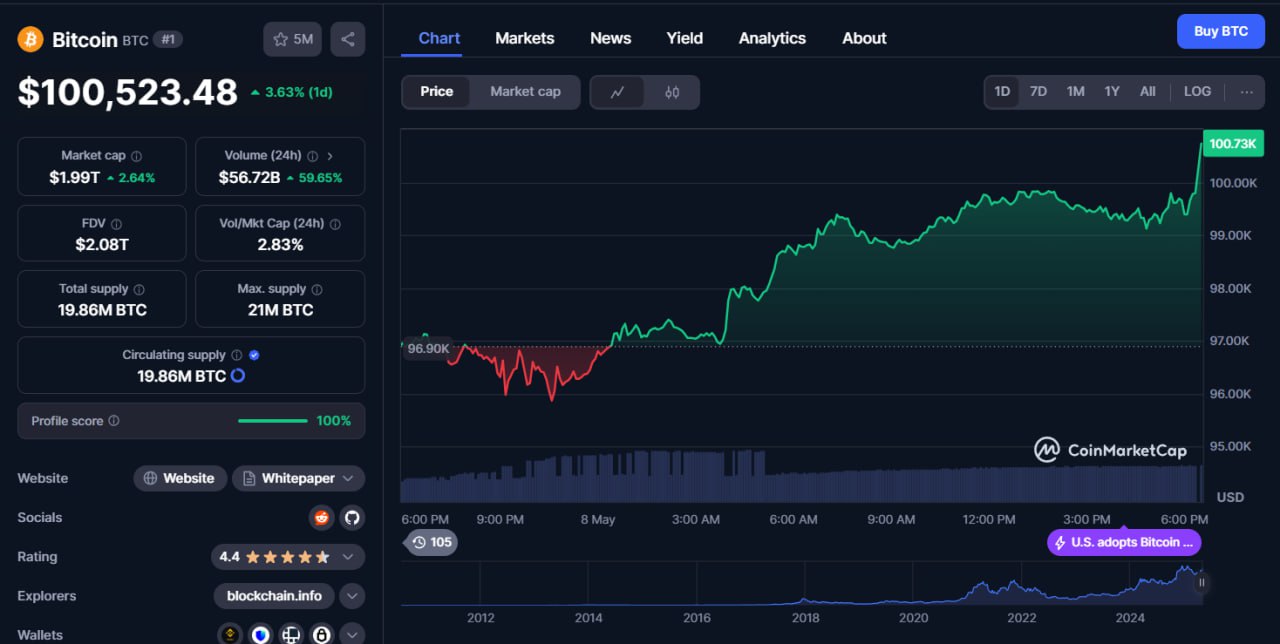Open the blockchain.info explorer link
The height and width of the screenshot is (644, 1280).
pos(274,596)
